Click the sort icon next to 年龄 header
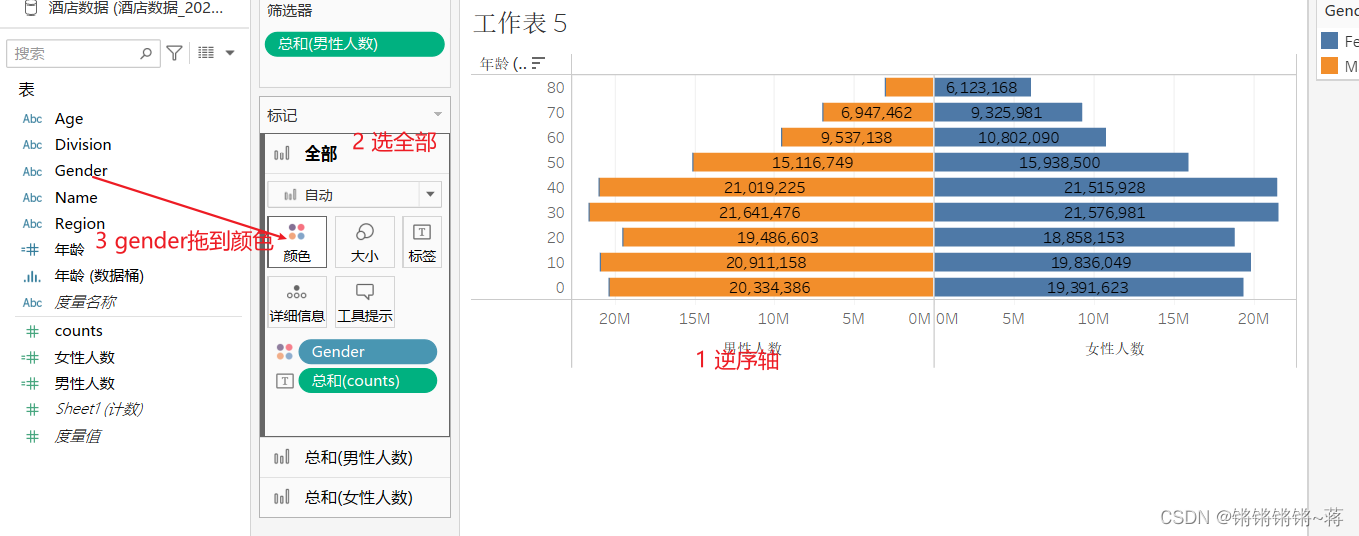This screenshot has width=1359, height=536. click(x=538, y=63)
